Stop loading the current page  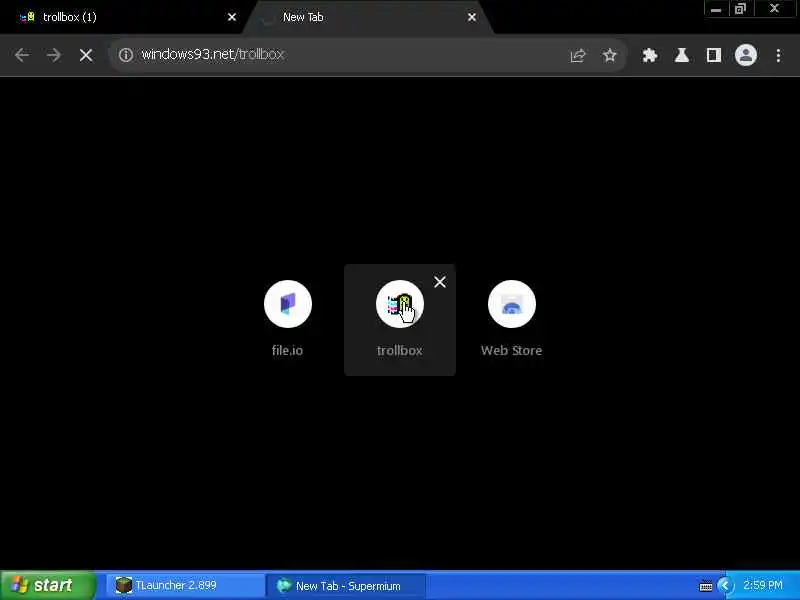coord(86,55)
